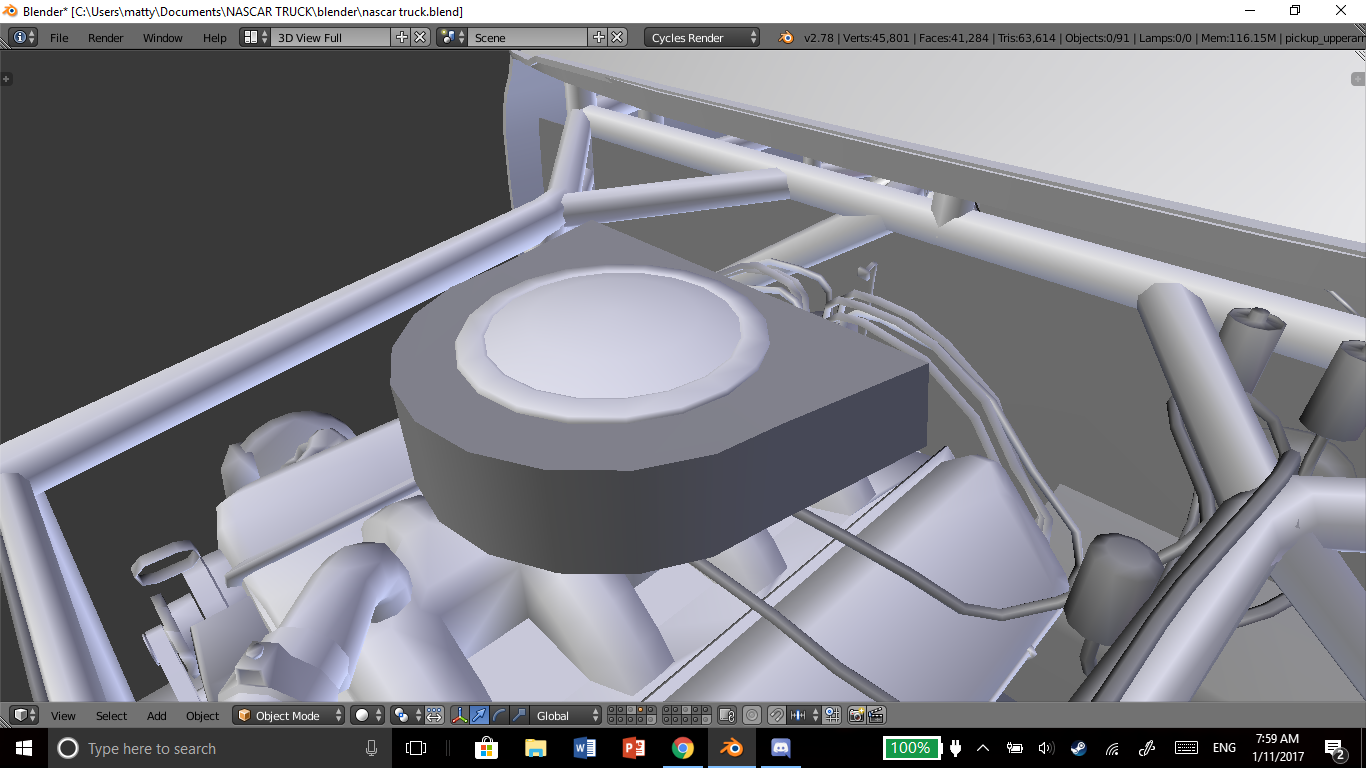
Task: Open Discord from the taskbar
Action: pos(781,747)
